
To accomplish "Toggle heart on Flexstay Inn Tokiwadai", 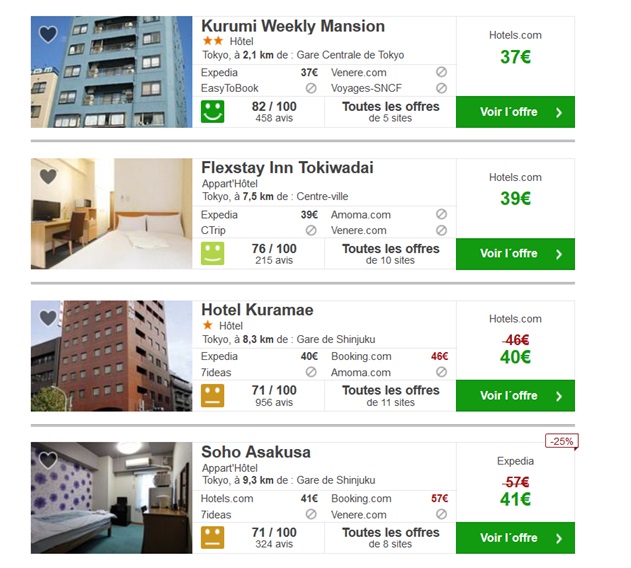I will pos(48,176).
